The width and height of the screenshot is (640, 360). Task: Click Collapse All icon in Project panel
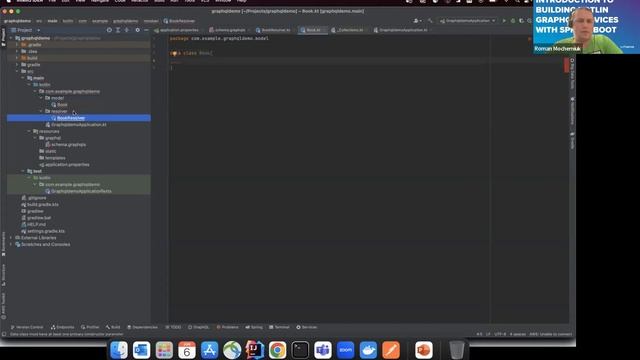(x=127, y=30)
